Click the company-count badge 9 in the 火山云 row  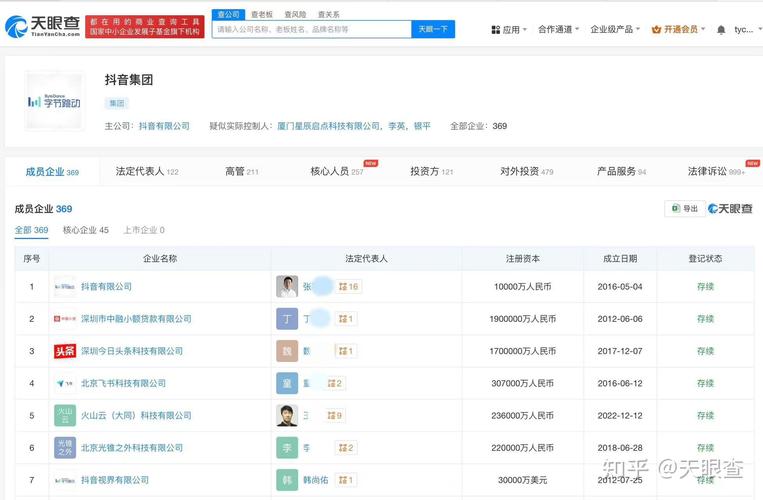point(335,415)
